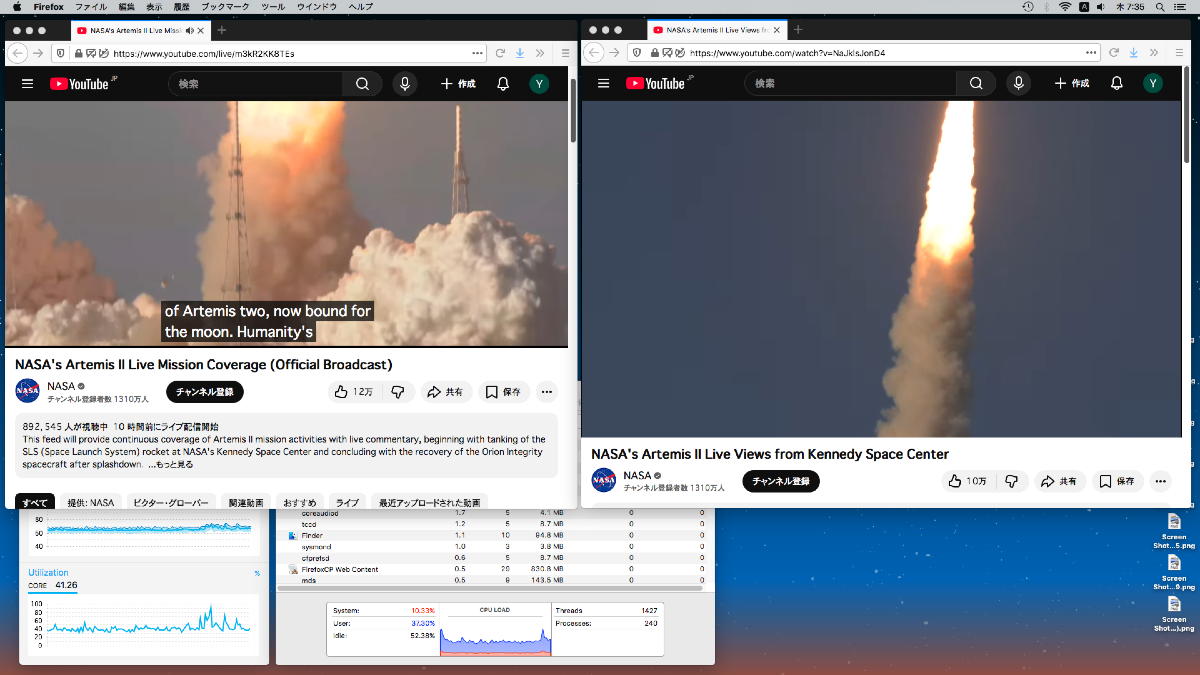Open page actions ellipsis in right address bar
1200x675 pixels.
click(x=1090, y=52)
